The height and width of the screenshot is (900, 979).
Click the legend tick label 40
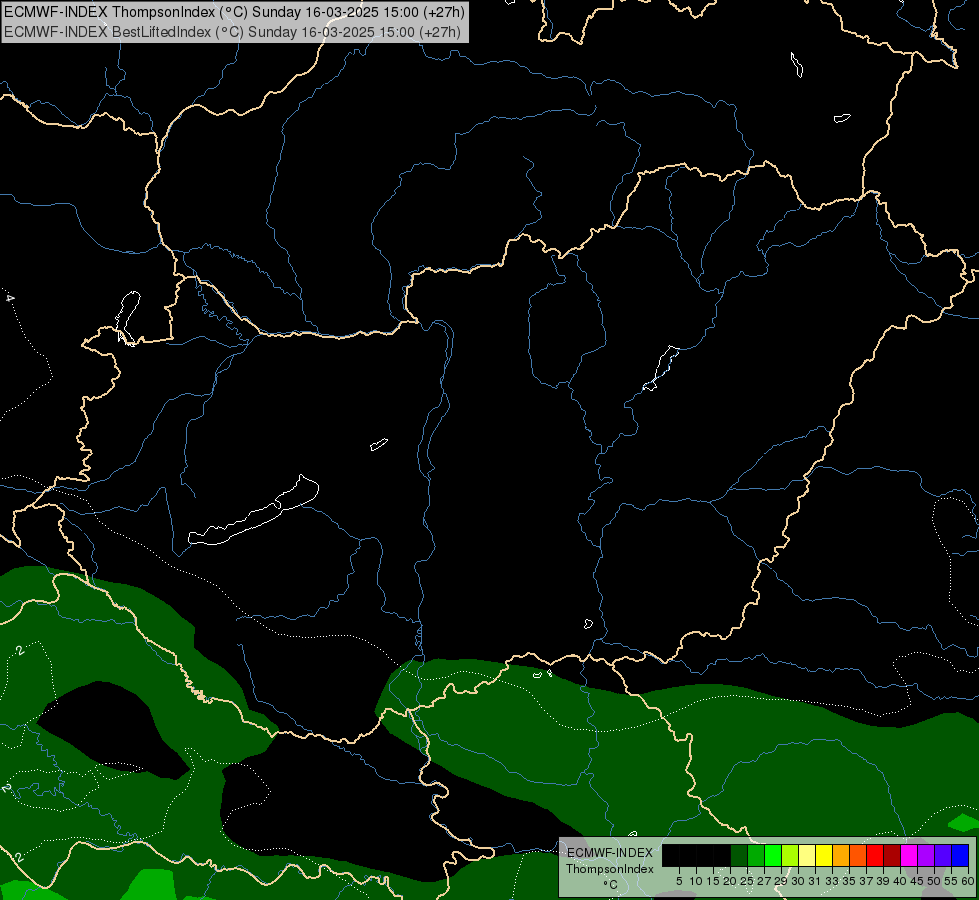(900, 881)
